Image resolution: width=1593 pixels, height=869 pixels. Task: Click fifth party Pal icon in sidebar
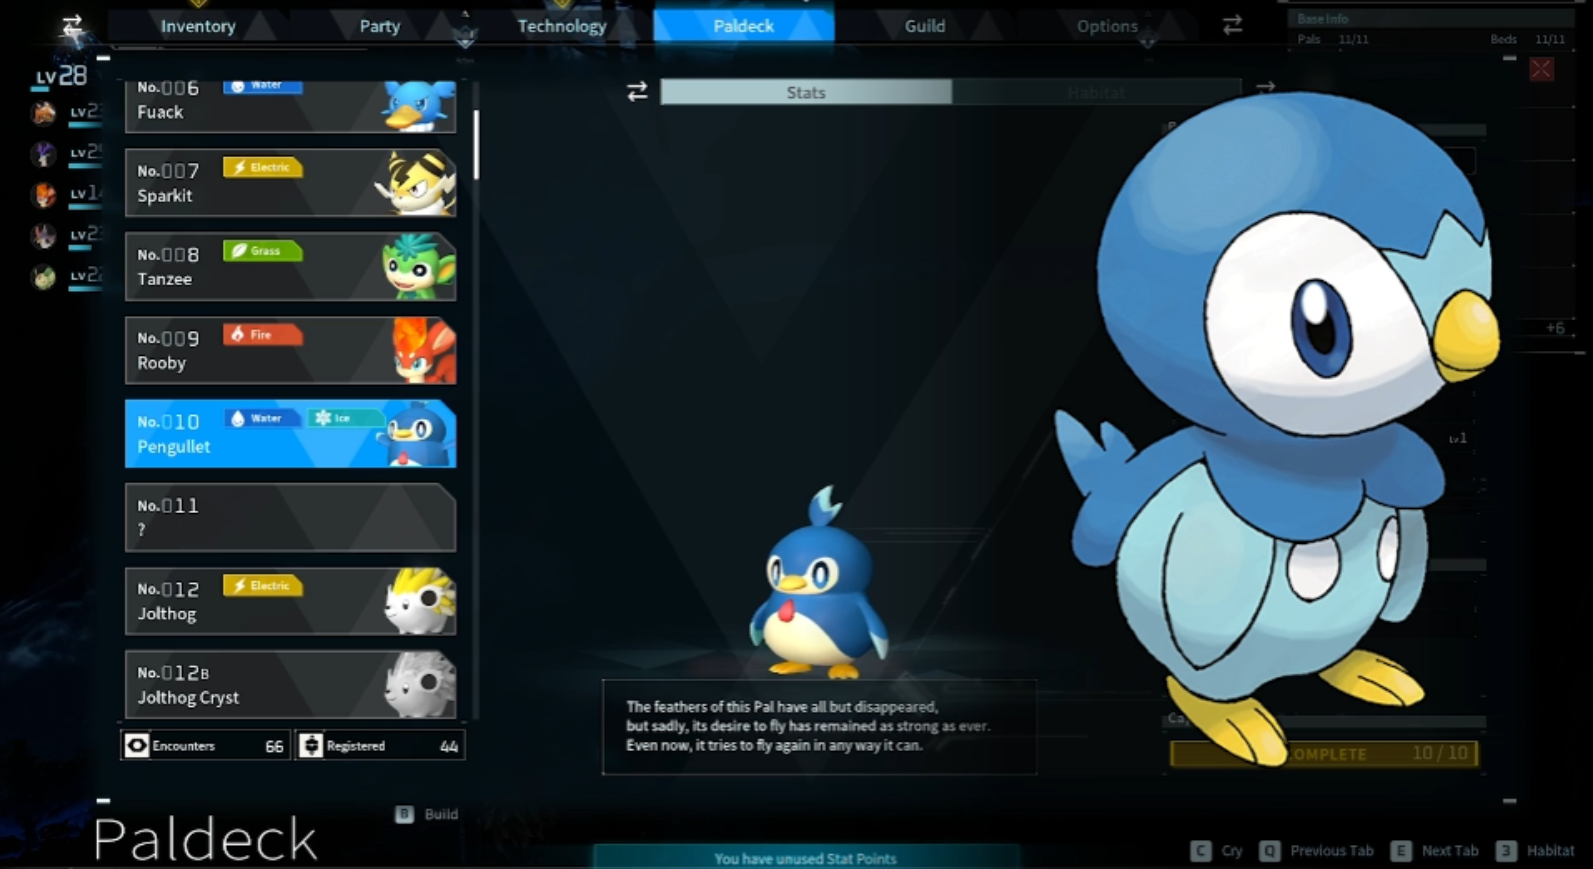click(x=43, y=276)
